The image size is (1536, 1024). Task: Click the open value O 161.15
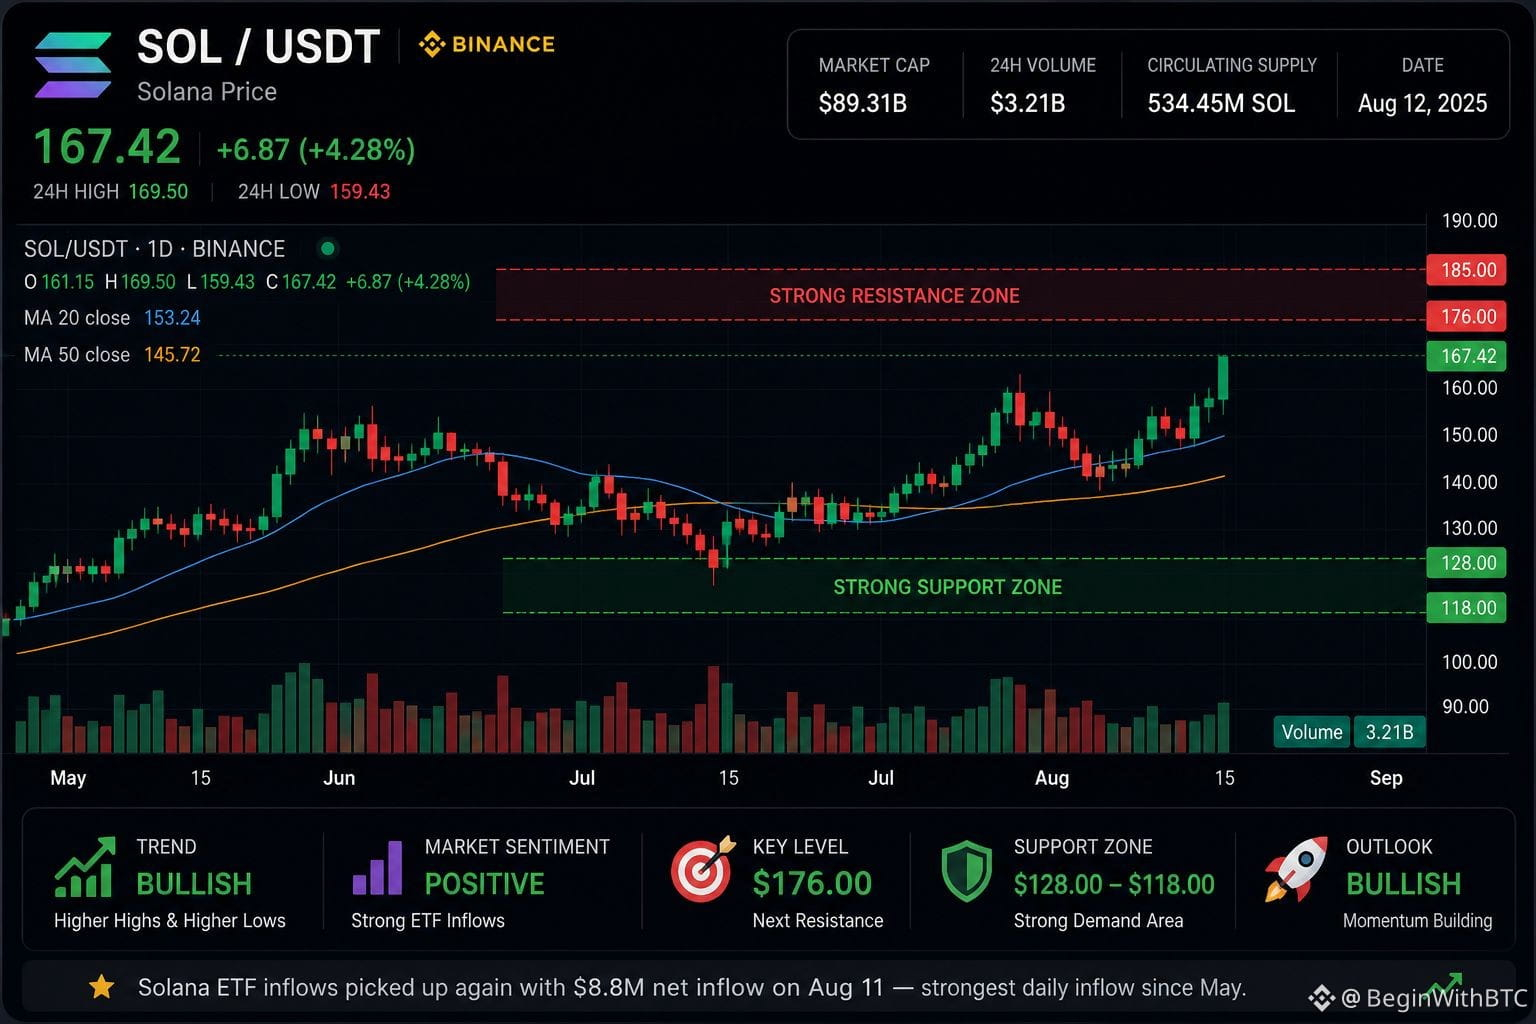59,282
